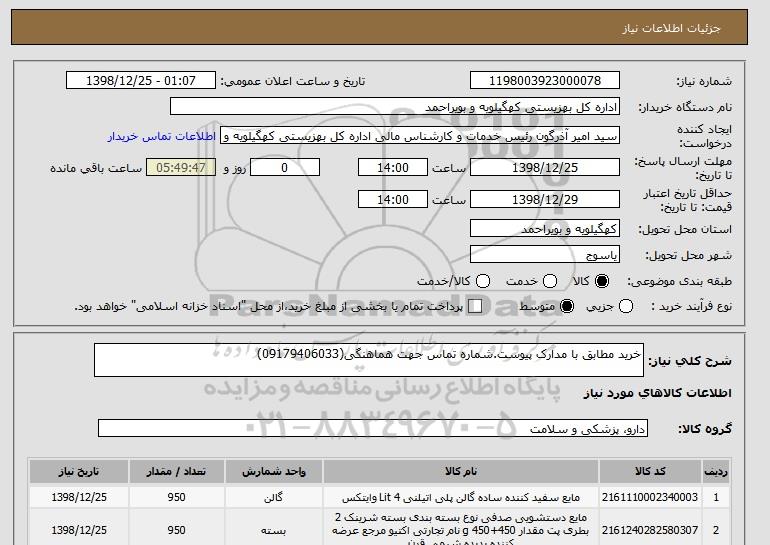
Task: Click product code 2161240282580307
Action: click(x=650, y=530)
